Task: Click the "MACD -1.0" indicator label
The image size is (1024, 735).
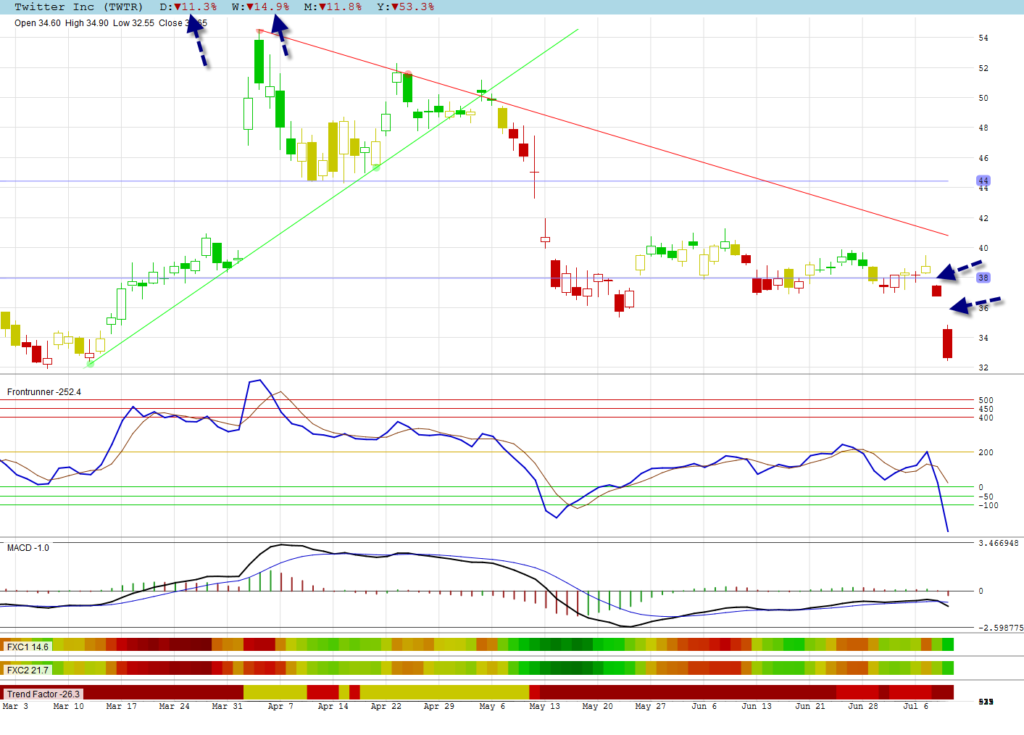Action: pos(28,547)
